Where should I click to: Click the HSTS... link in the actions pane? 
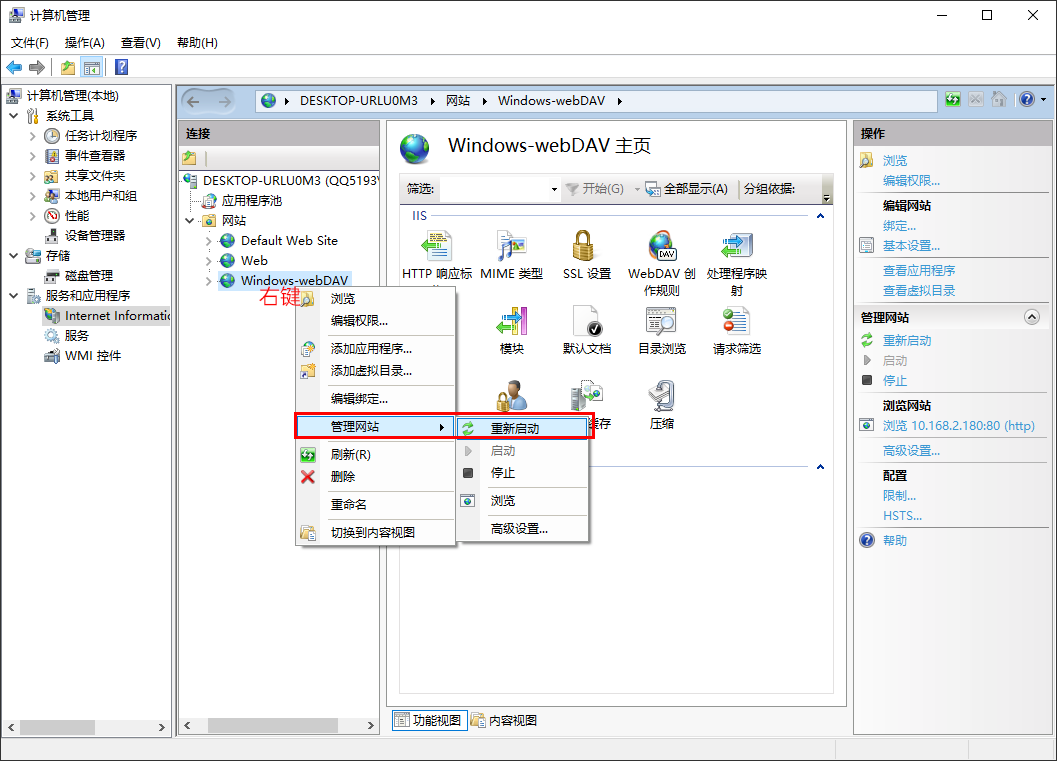pyautogui.click(x=903, y=516)
